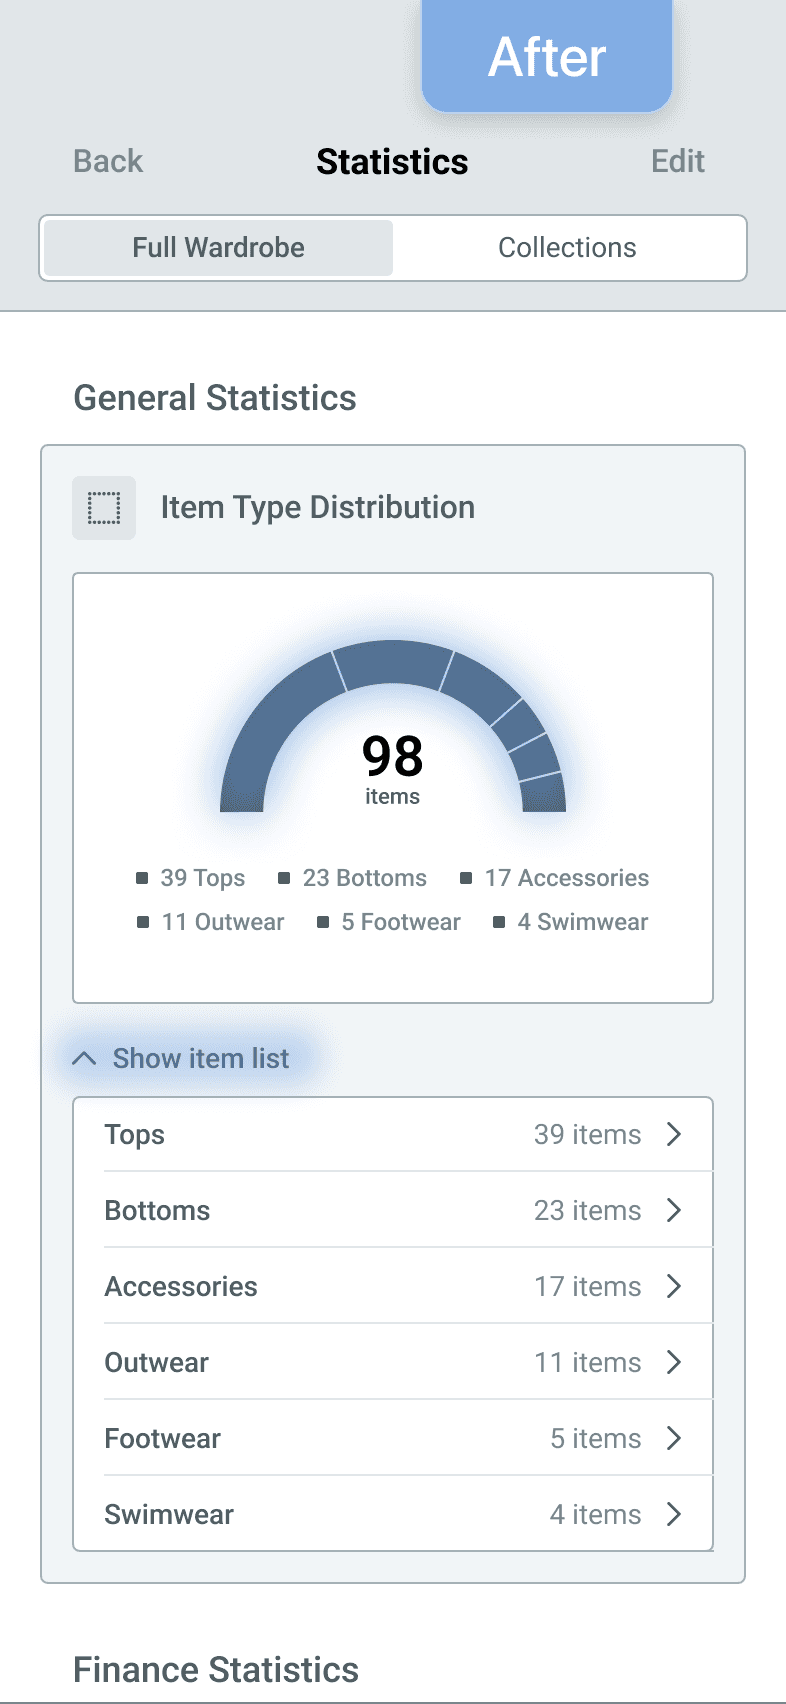
Task: Open the Accessories row chevron
Action: click(674, 1286)
